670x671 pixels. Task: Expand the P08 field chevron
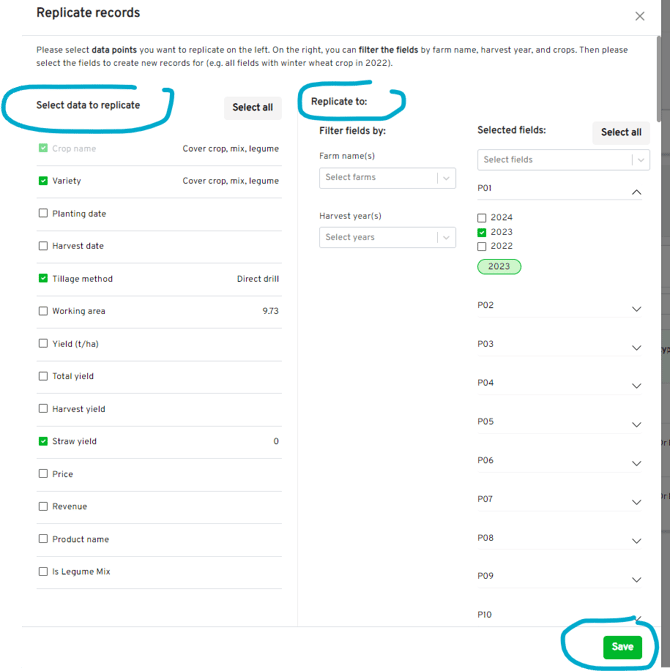click(x=636, y=541)
